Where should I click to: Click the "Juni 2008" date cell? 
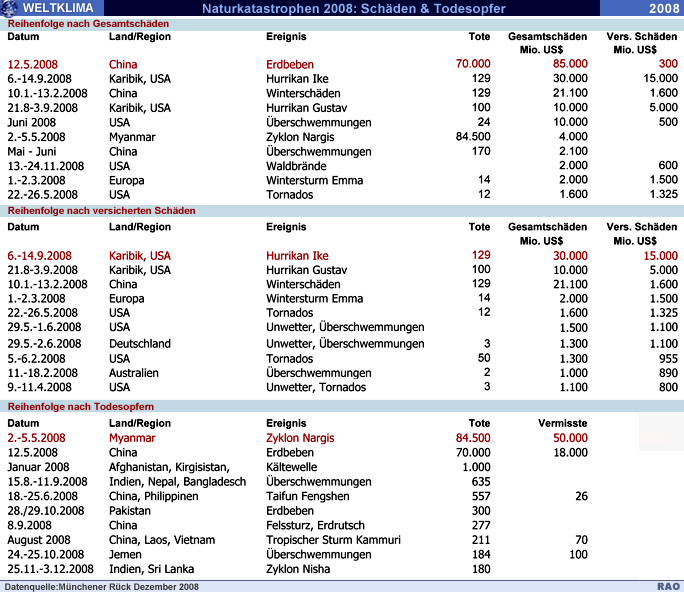pos(31,122)
